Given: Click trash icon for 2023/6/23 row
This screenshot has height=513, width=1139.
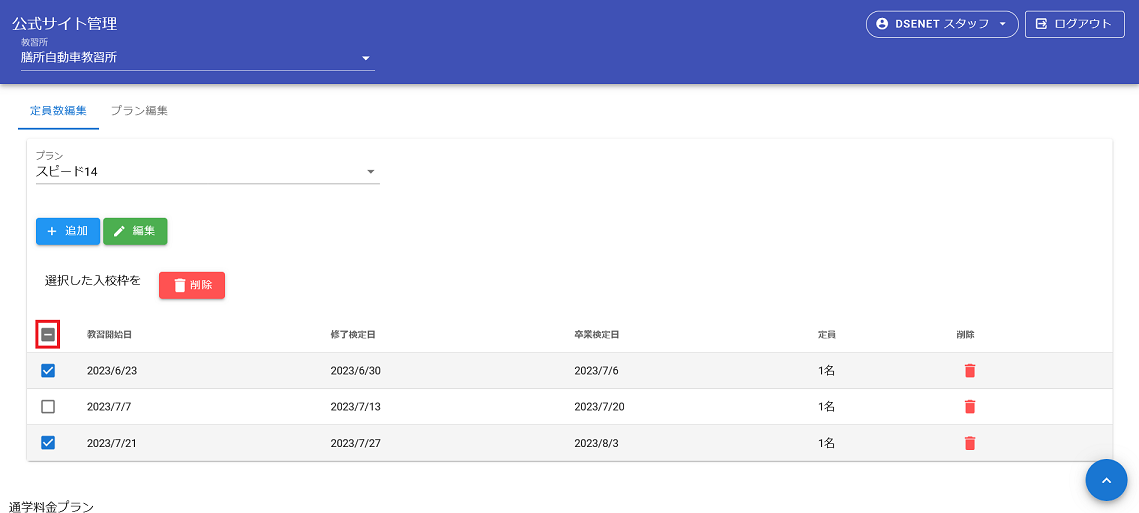Looking at the screenshot, I should (x=969, y=371).
